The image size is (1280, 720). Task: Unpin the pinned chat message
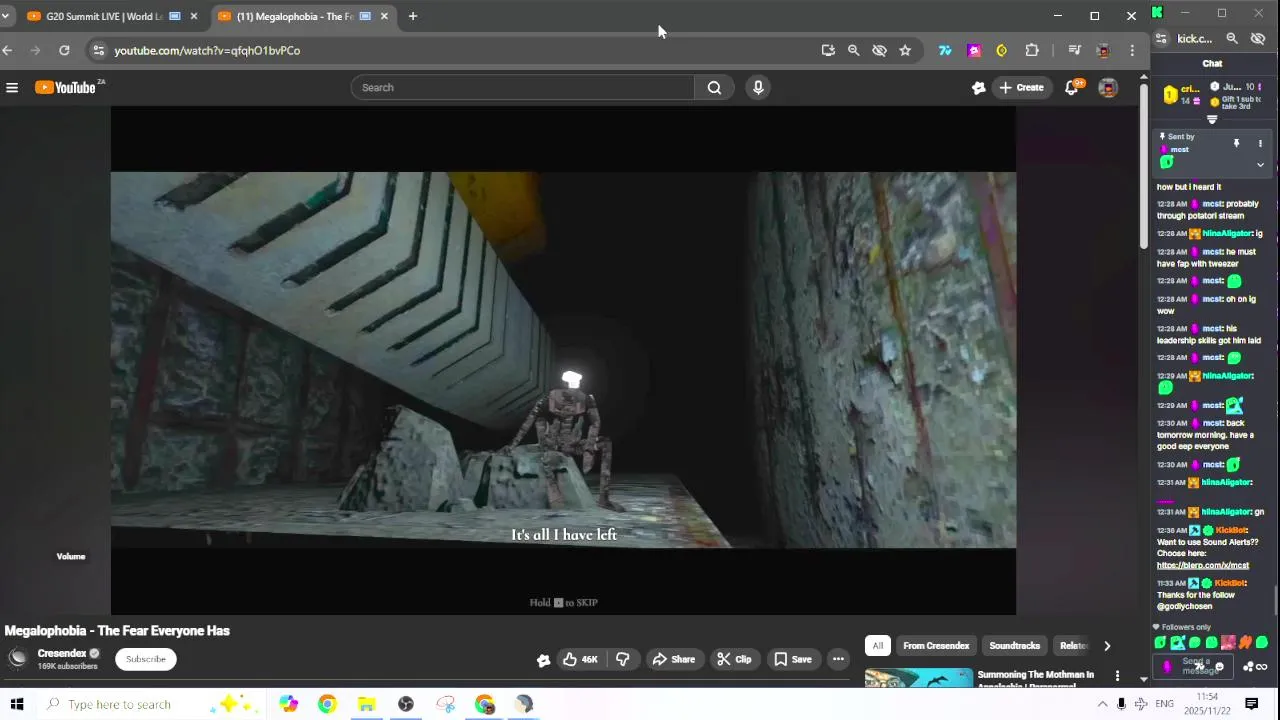coord(1236,144)
